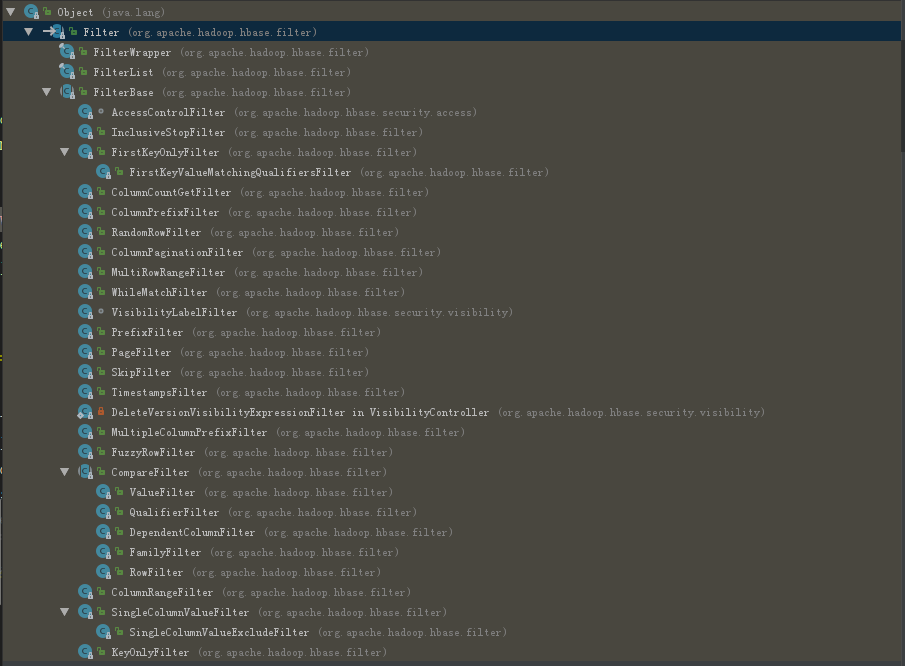Collapse the SingleColumnValueFilter node arrow

(x=65, y=612)
